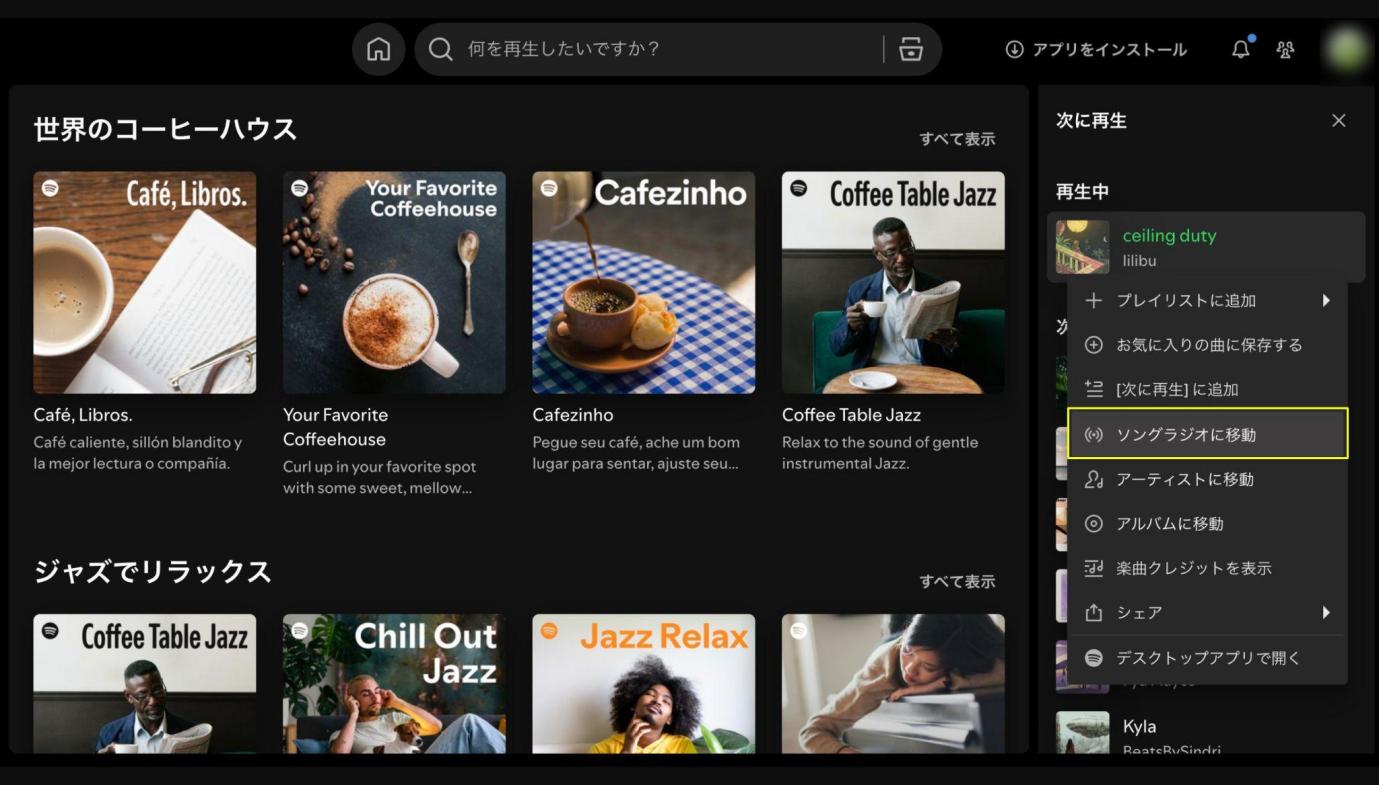Click the artist icon in context menu
This screenshot has height=785, width=1379.
pyautogui.click(x=1094, y=479)
